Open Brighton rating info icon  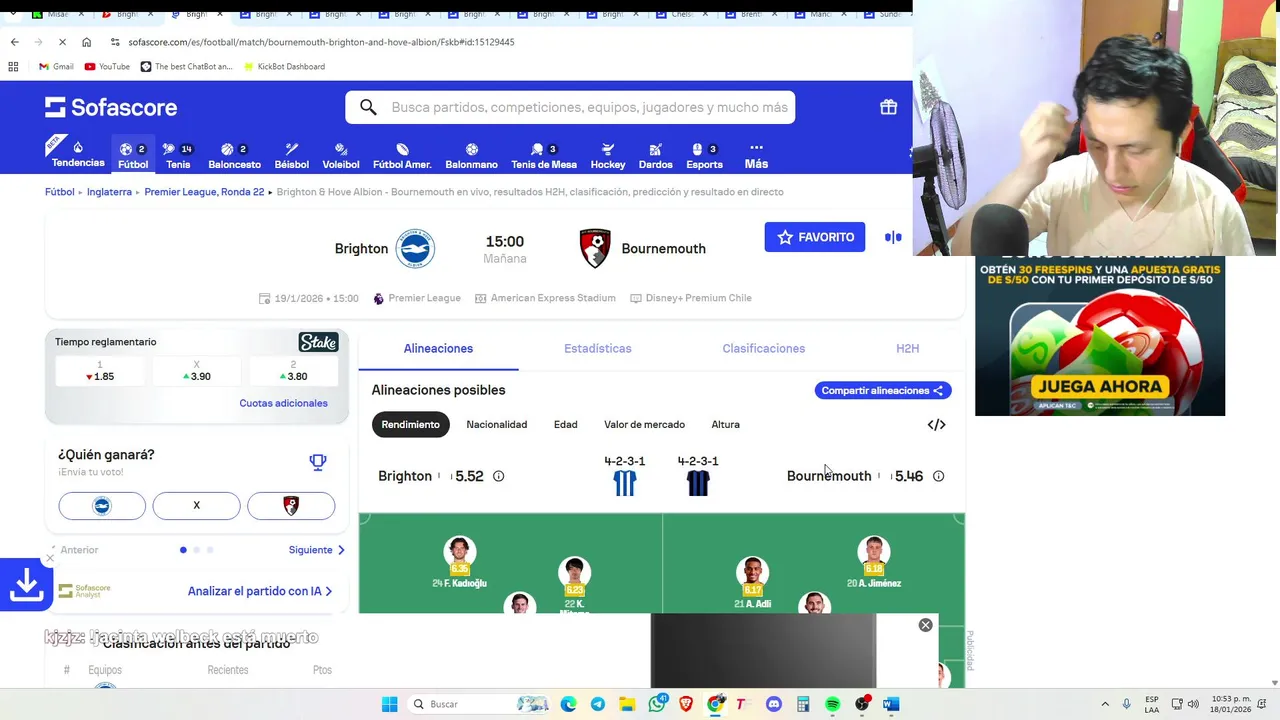498,476
